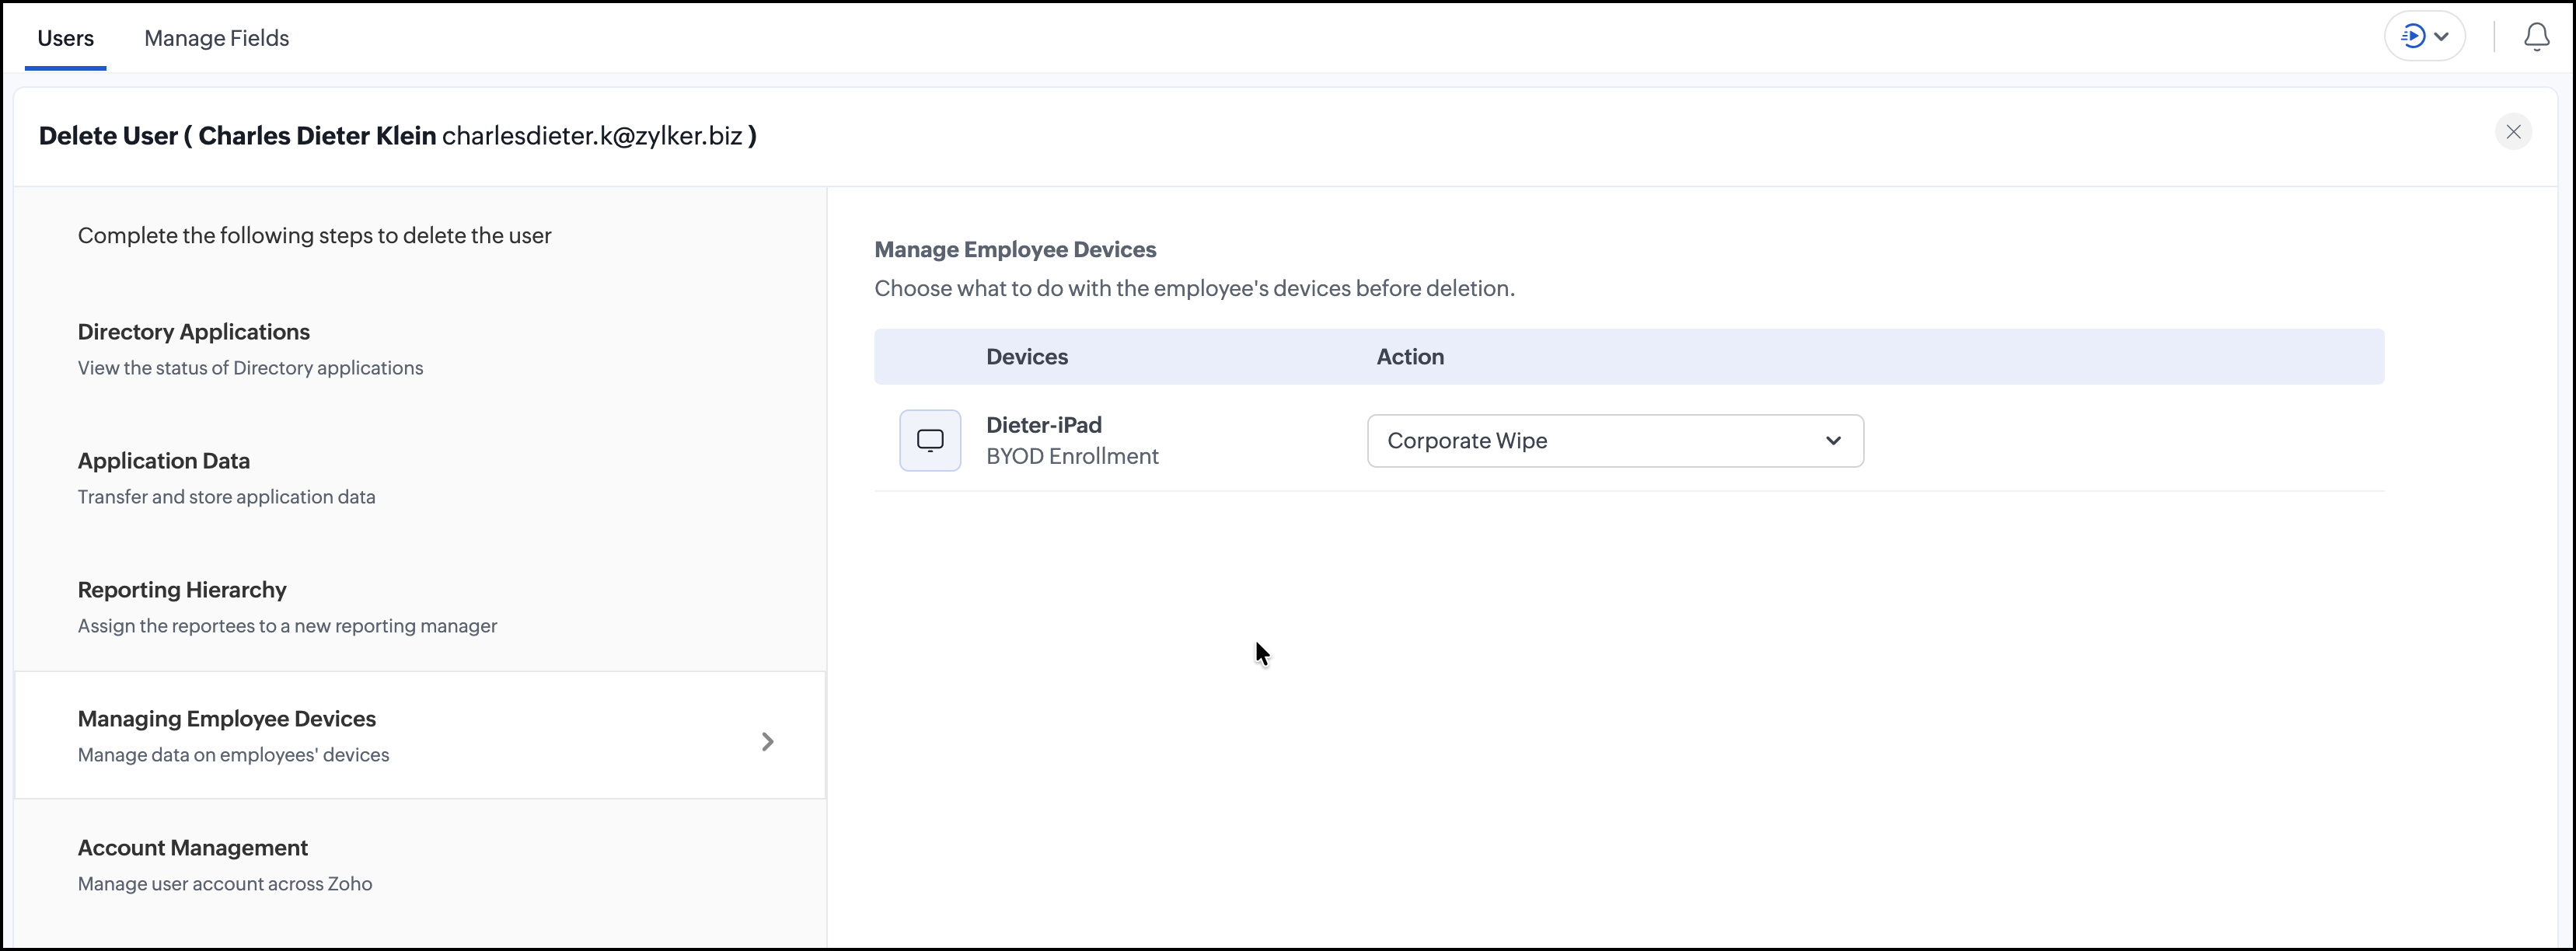The height and width of the screenshot is (951, 2576).
Task: Select the Managing Employee Devices step
Action: coord(420,735)
